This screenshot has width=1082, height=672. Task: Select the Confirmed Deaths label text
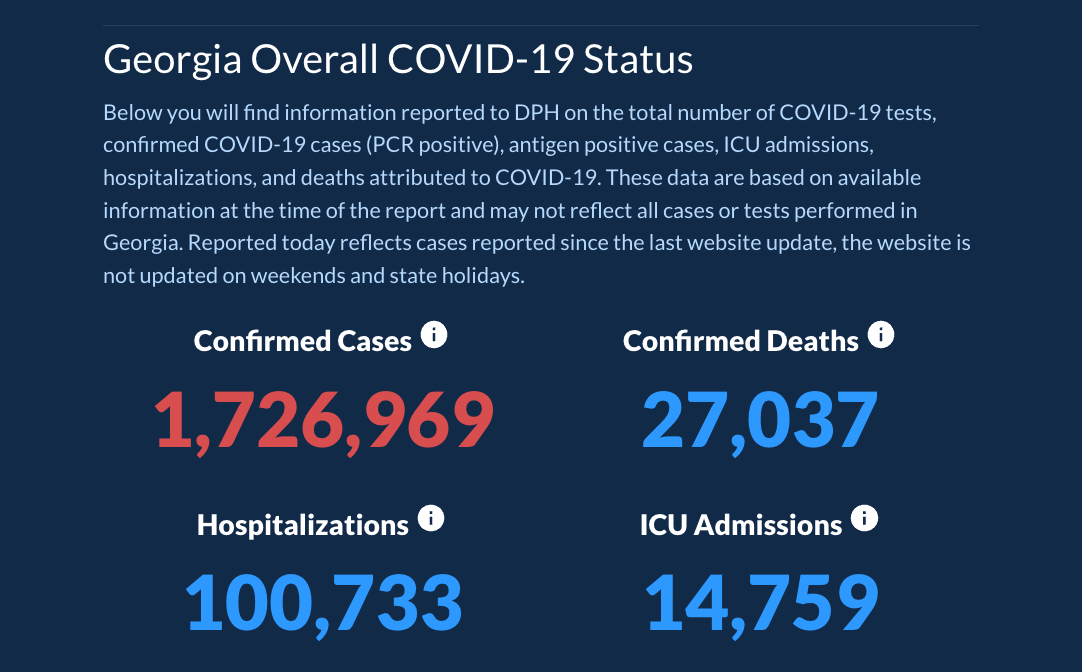click(740, 341)
